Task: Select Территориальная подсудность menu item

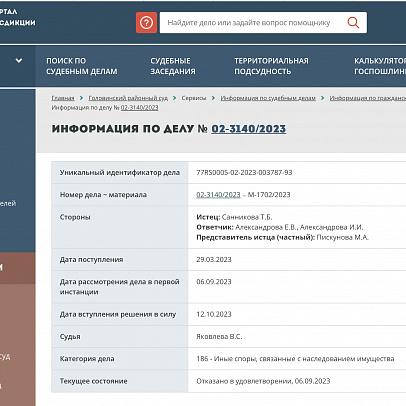Action: (271, 66)
